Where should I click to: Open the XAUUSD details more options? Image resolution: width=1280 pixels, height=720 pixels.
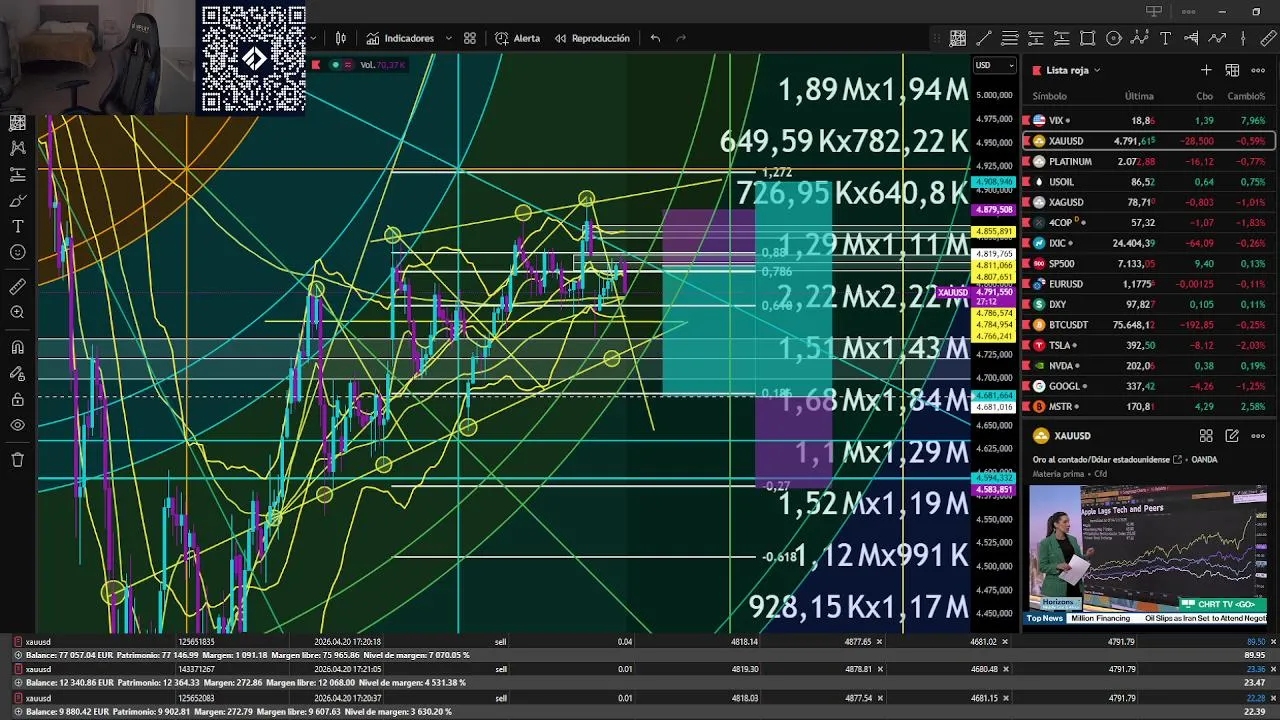(1258, 436)
